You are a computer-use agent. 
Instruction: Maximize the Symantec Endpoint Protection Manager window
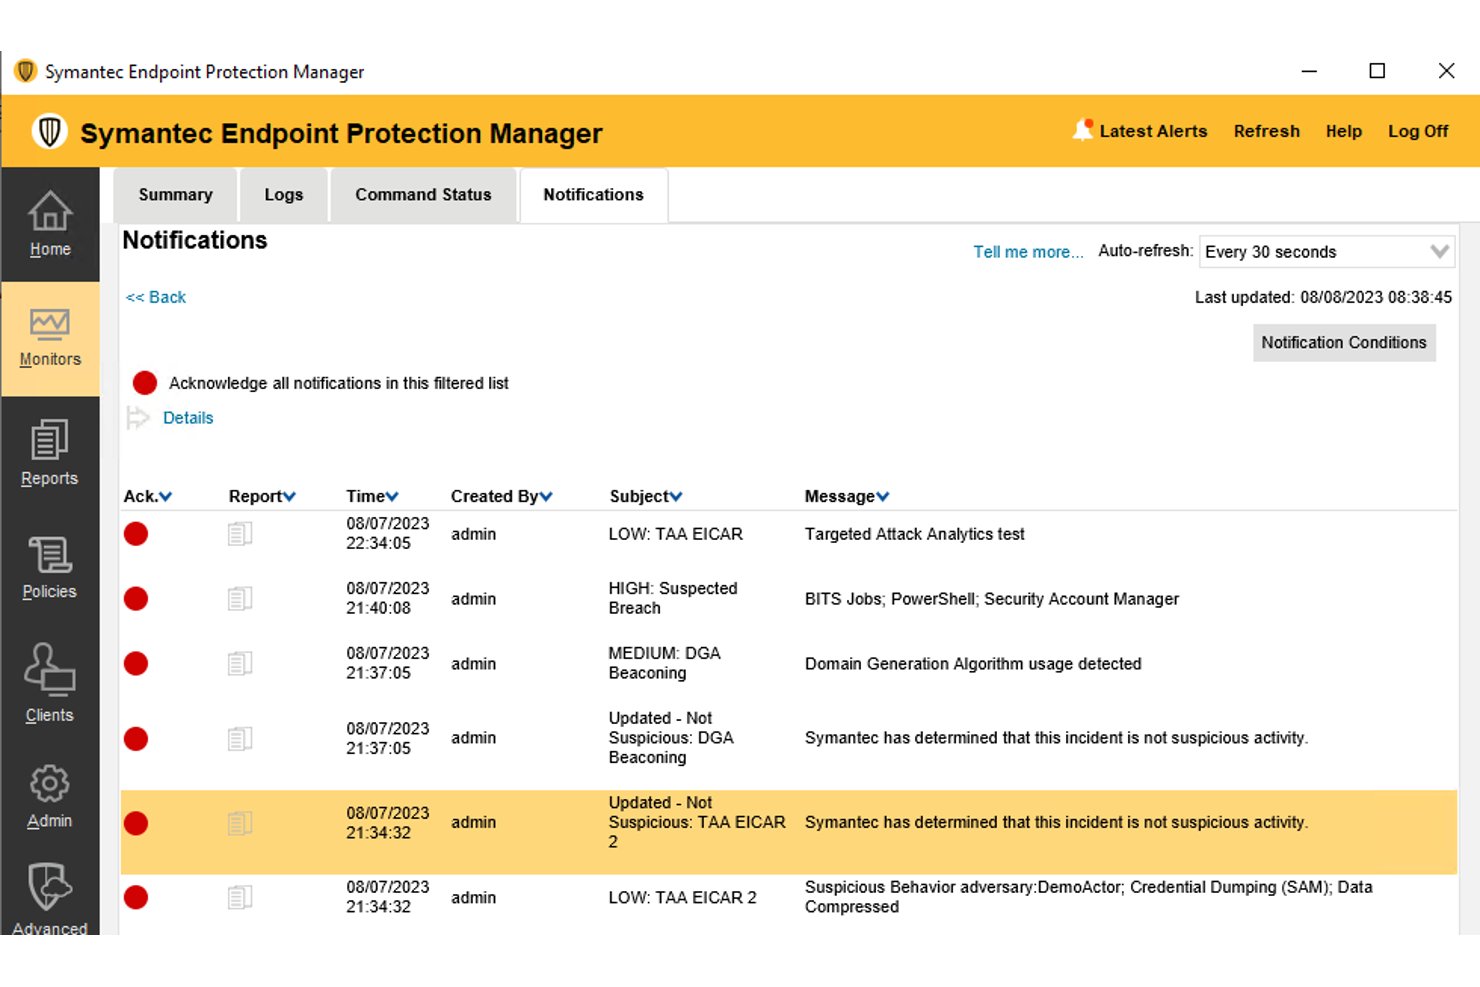(x=1377, y=71)
